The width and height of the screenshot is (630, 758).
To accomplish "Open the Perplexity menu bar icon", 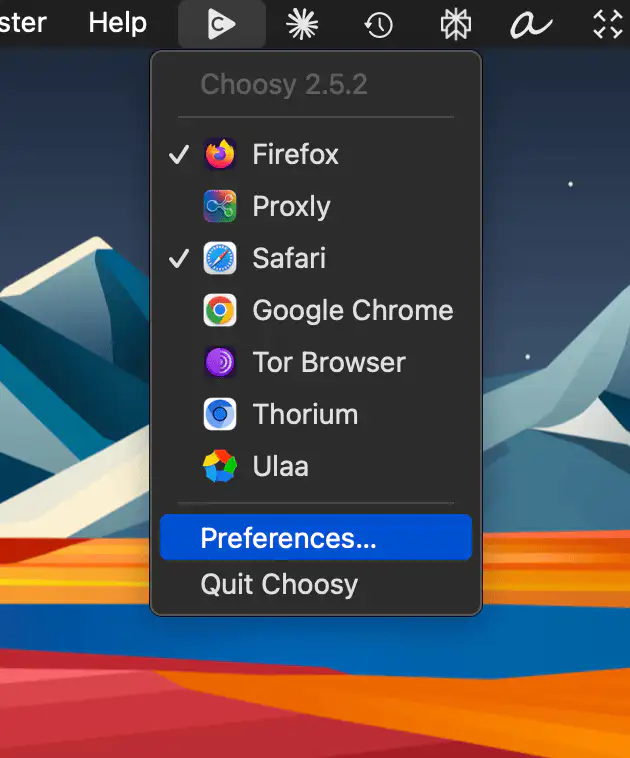I will pyautogui.click(x=456, y=24).
